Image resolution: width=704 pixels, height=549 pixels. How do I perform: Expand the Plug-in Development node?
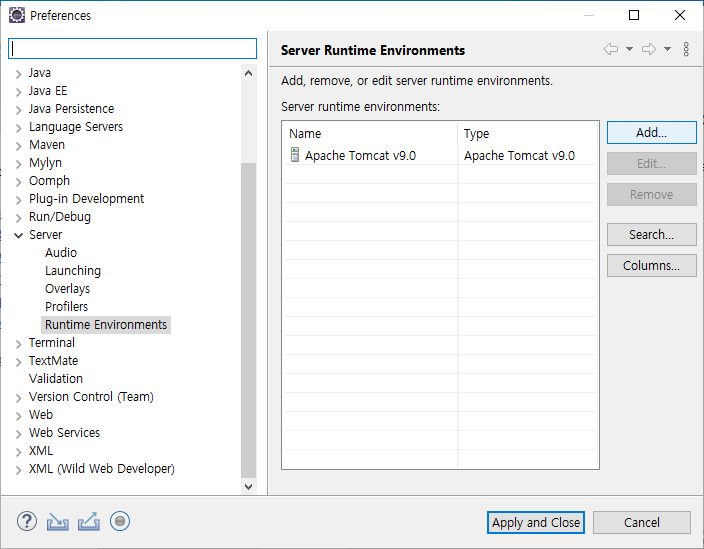[x=18, y=200]
